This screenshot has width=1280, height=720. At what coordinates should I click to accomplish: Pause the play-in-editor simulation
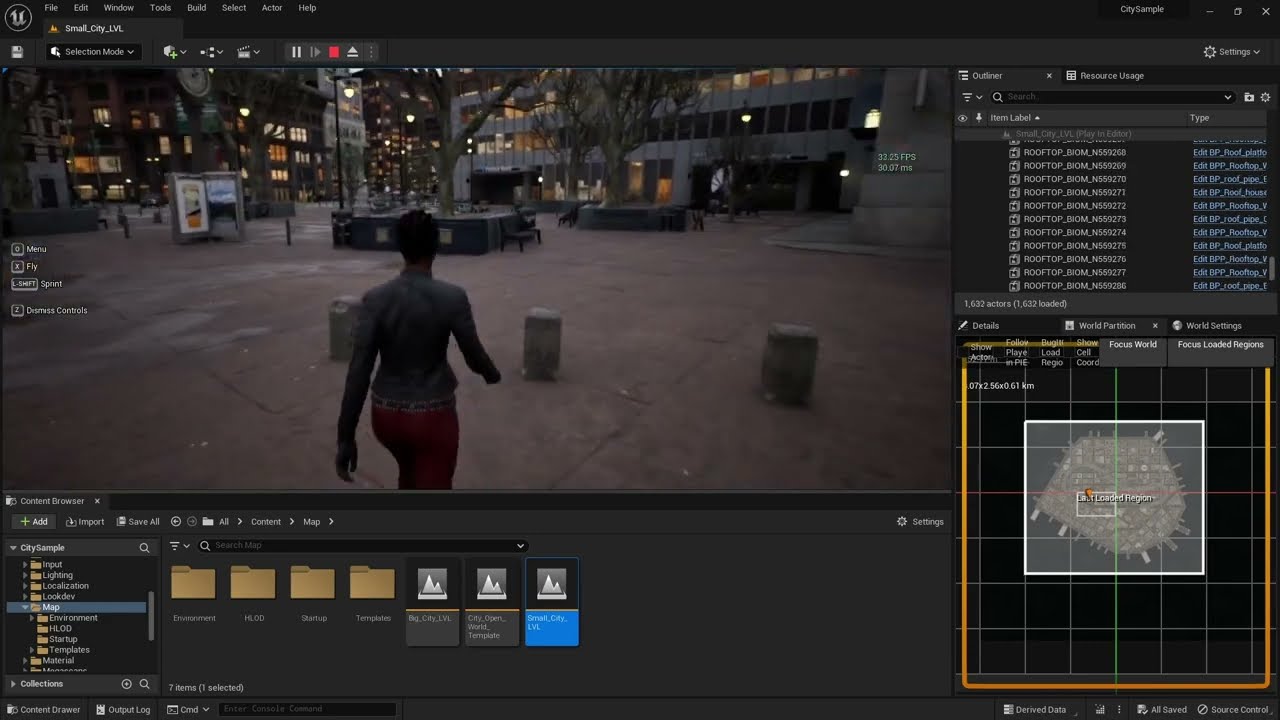tap(296, 52)
